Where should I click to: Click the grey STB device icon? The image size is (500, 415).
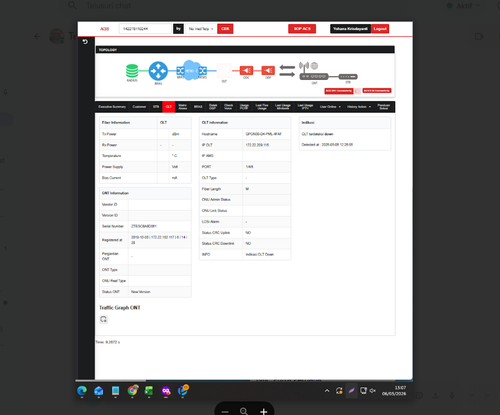(x=348, y=77)
